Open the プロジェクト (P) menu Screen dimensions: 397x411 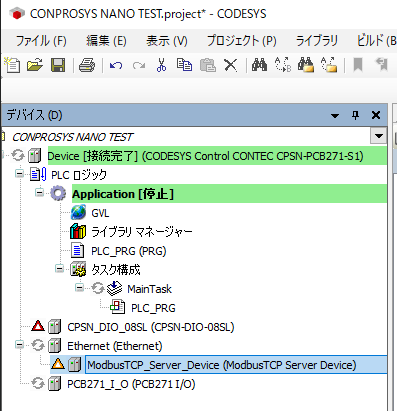[x=241, y=41]
